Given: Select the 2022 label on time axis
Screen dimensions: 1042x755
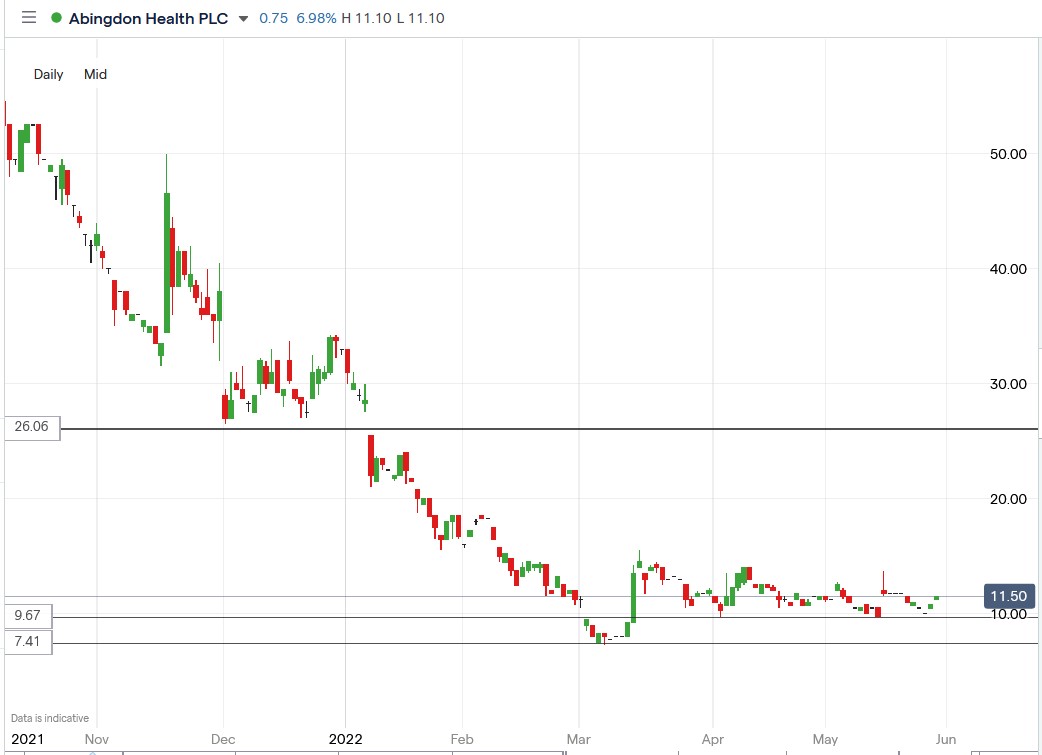Looking at the screenshot, I should click(x=346, y=739).
